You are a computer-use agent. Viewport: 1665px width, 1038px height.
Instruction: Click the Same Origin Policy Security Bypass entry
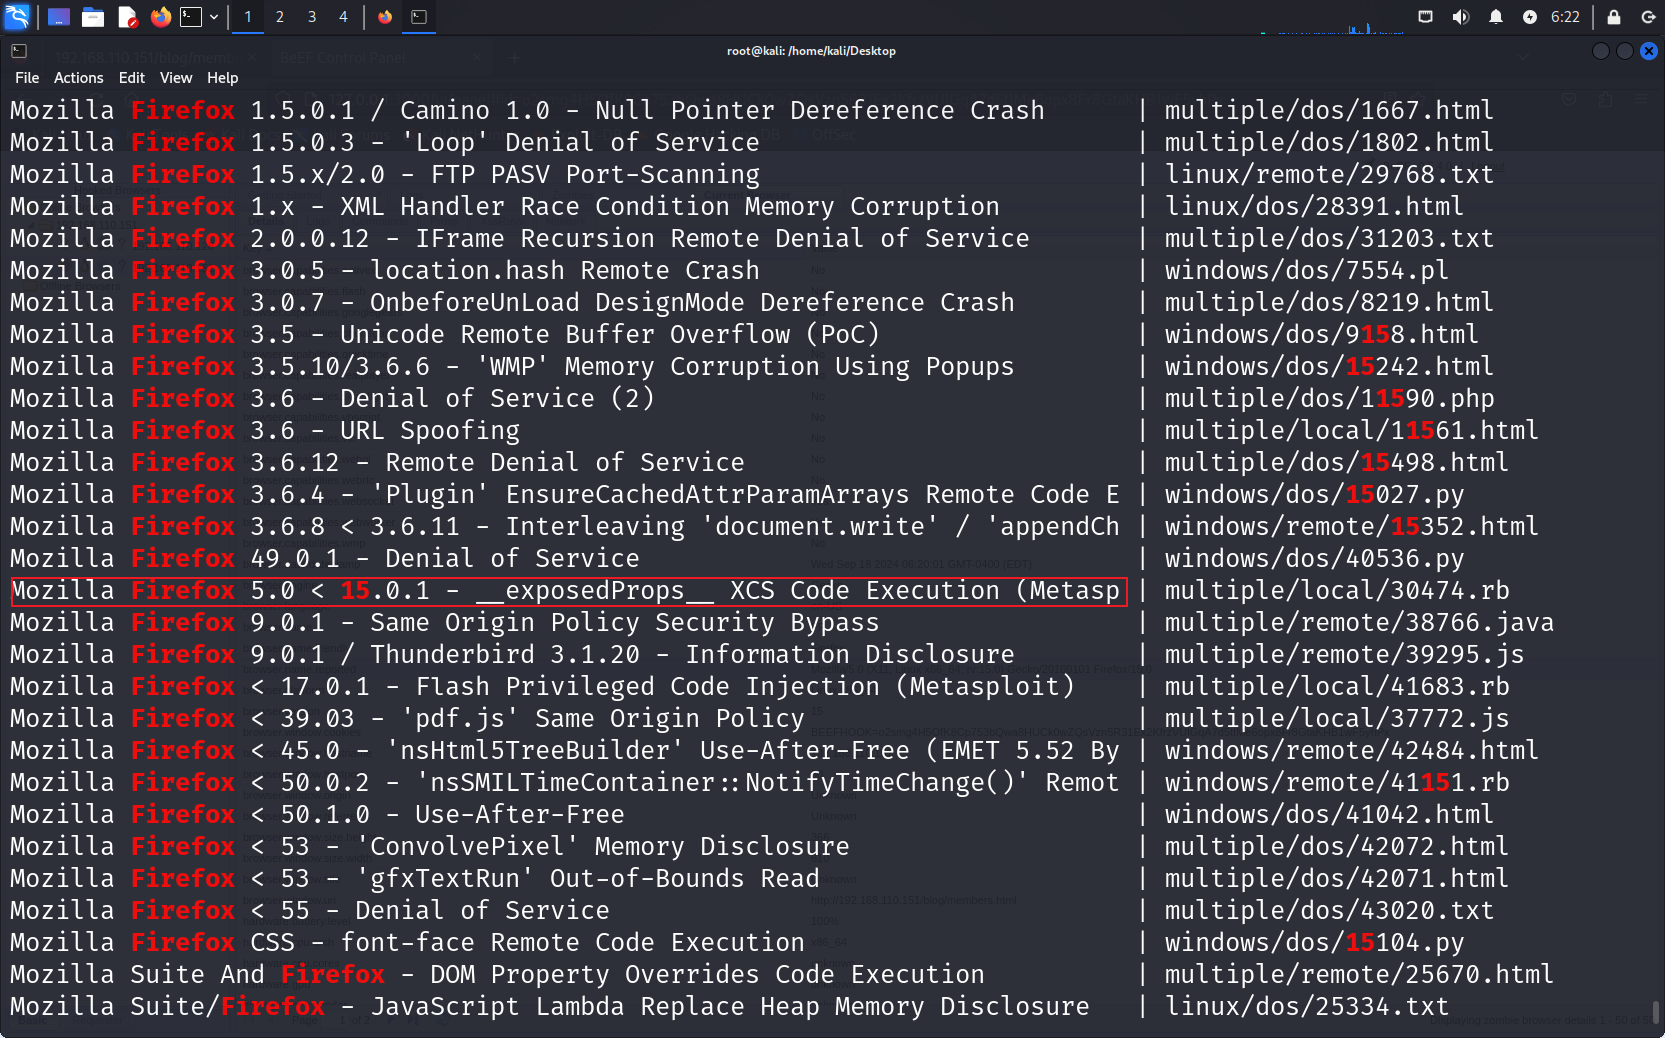point(445,622)
